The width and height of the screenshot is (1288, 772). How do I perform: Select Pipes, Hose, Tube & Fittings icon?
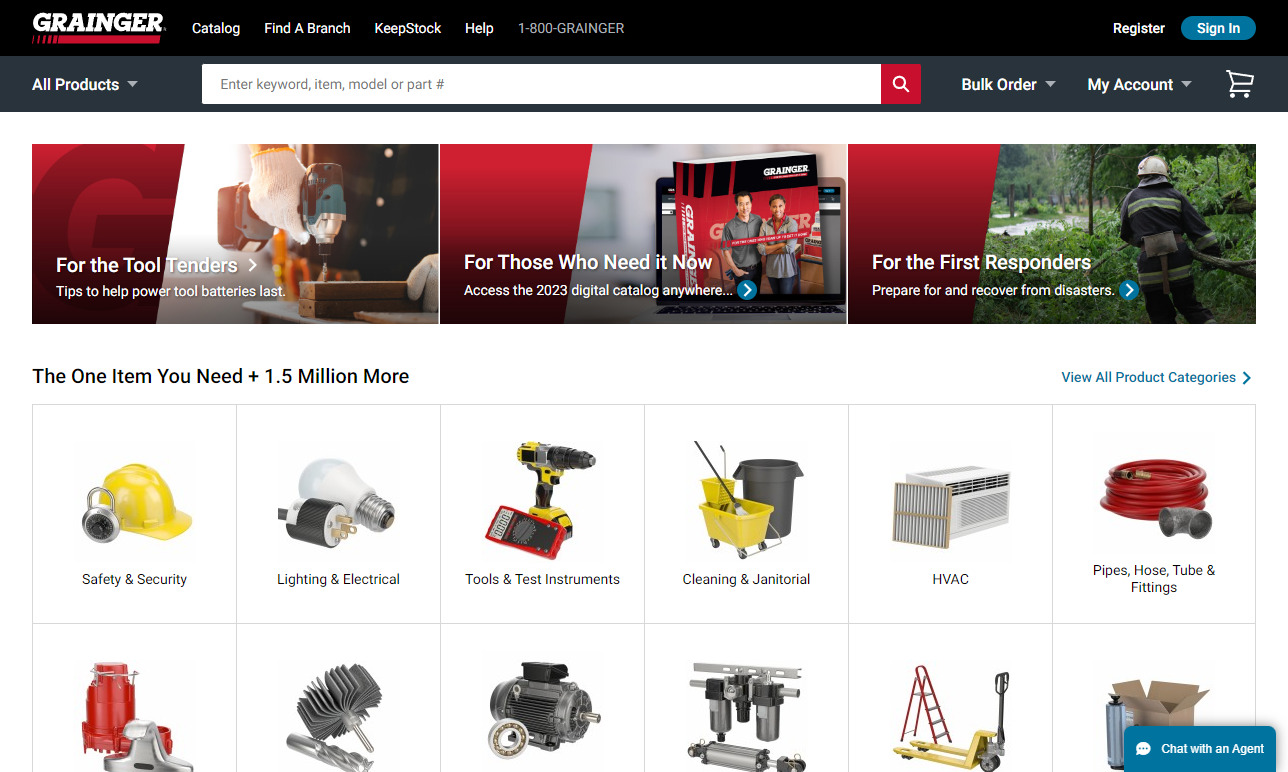click(1154, 496)
